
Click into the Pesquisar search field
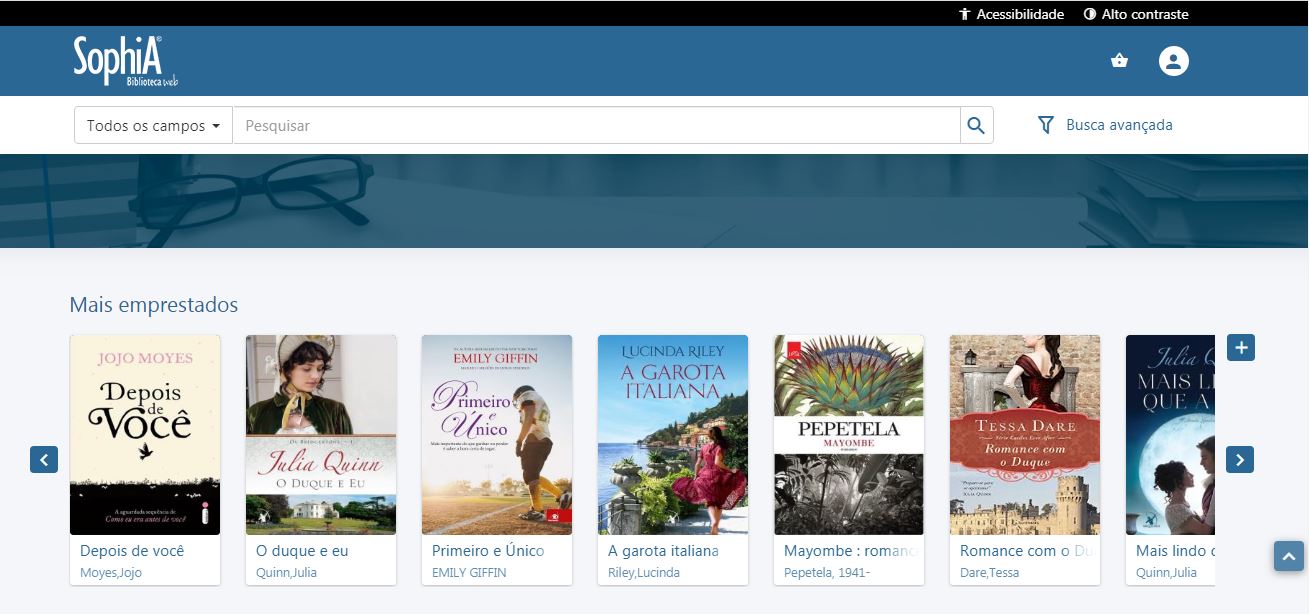coord(595,126)
